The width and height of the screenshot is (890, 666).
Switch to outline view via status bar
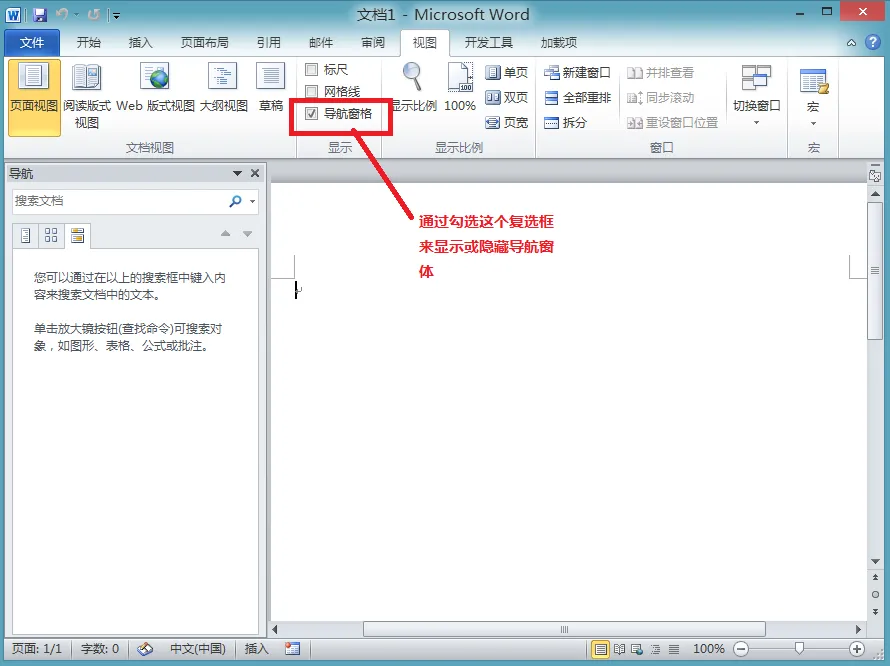coord(655,648)
